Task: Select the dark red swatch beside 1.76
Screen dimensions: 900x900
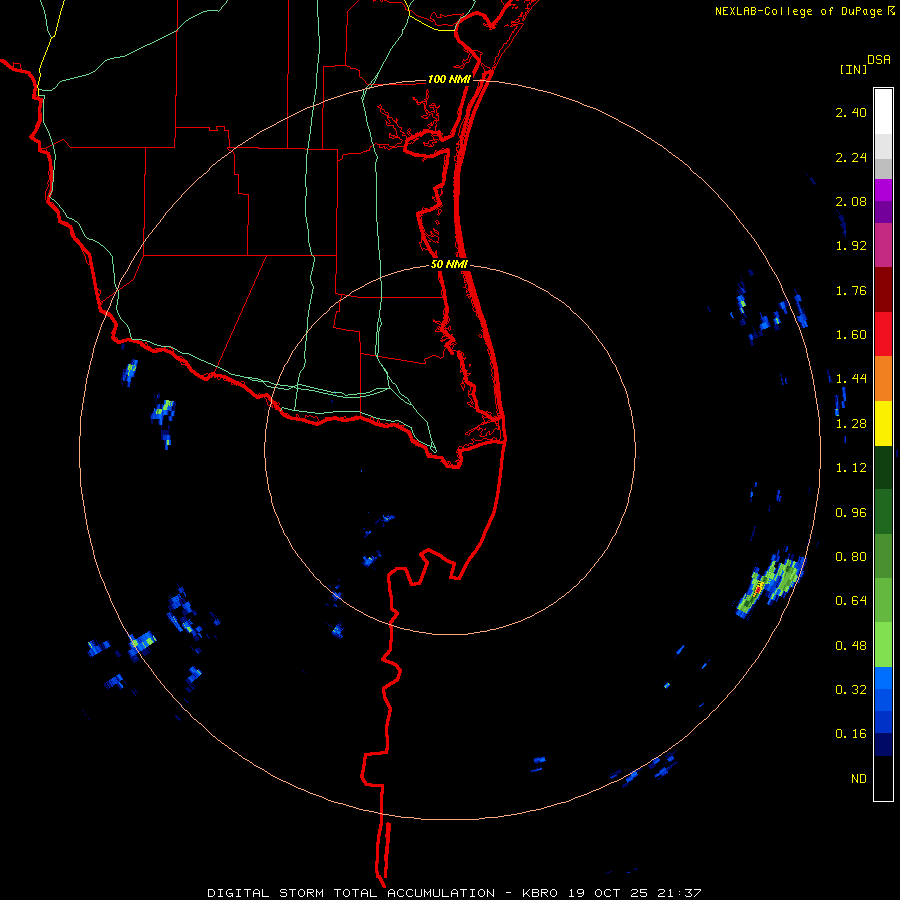Action: (883, 290)
